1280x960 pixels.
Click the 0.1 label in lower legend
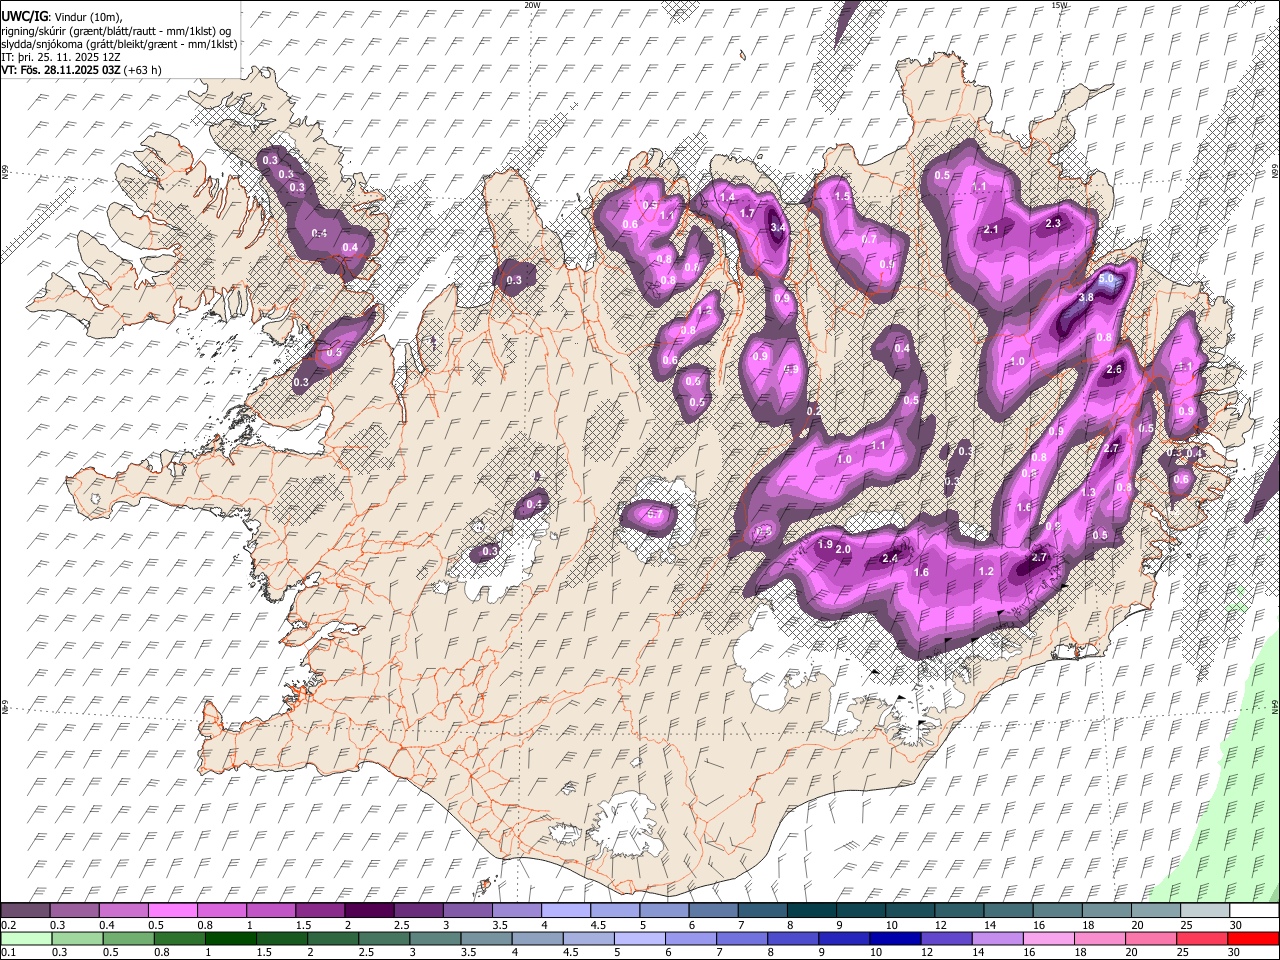8,953
